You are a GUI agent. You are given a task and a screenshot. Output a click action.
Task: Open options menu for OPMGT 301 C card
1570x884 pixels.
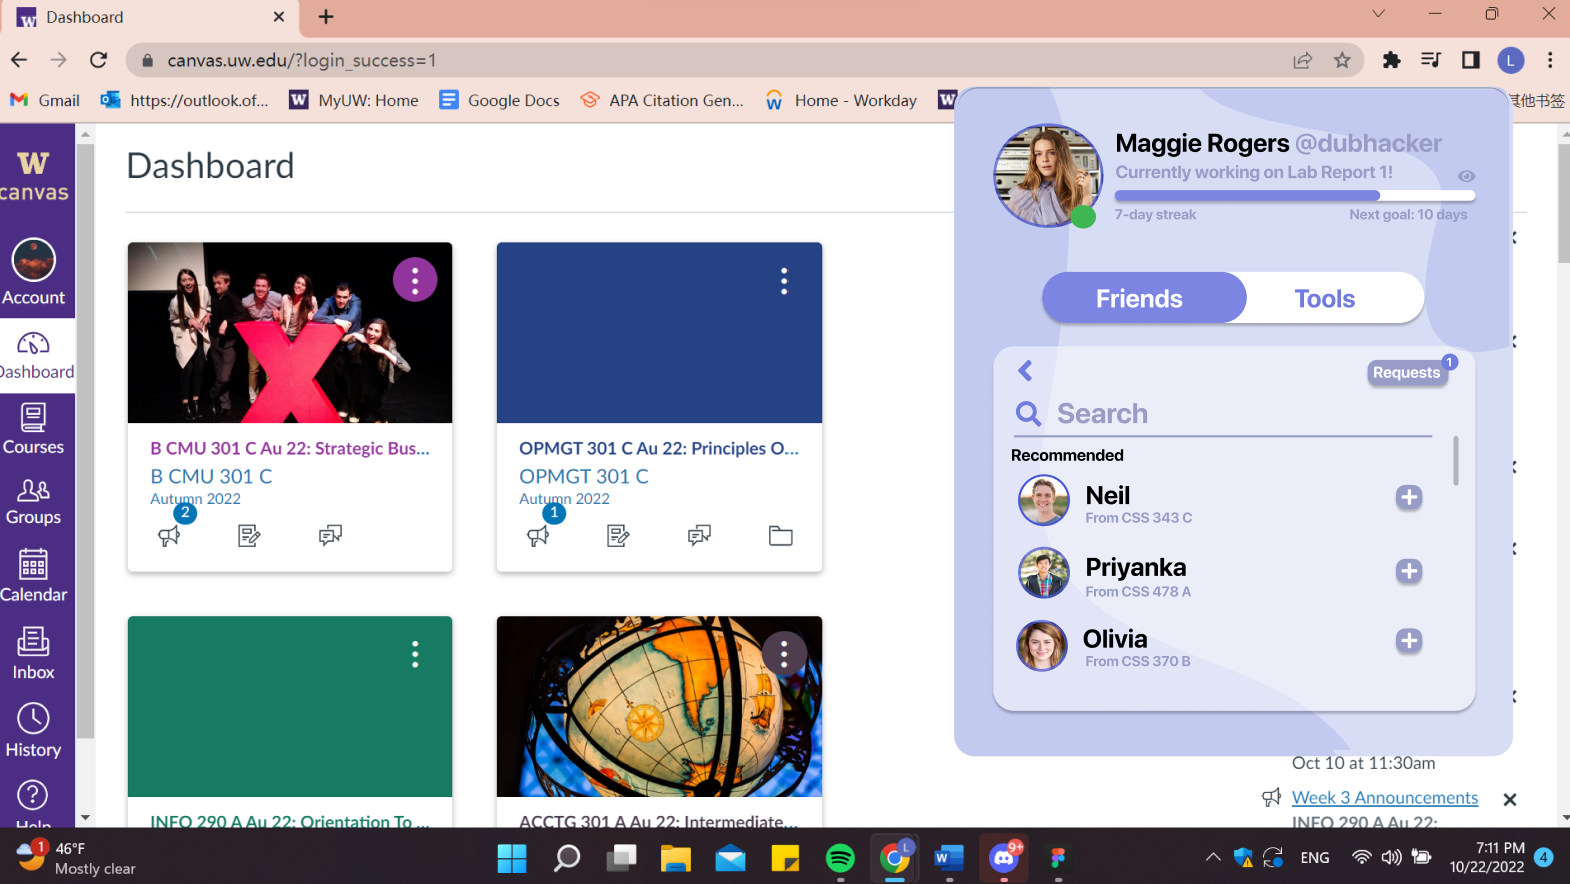(x=784, y=281)
